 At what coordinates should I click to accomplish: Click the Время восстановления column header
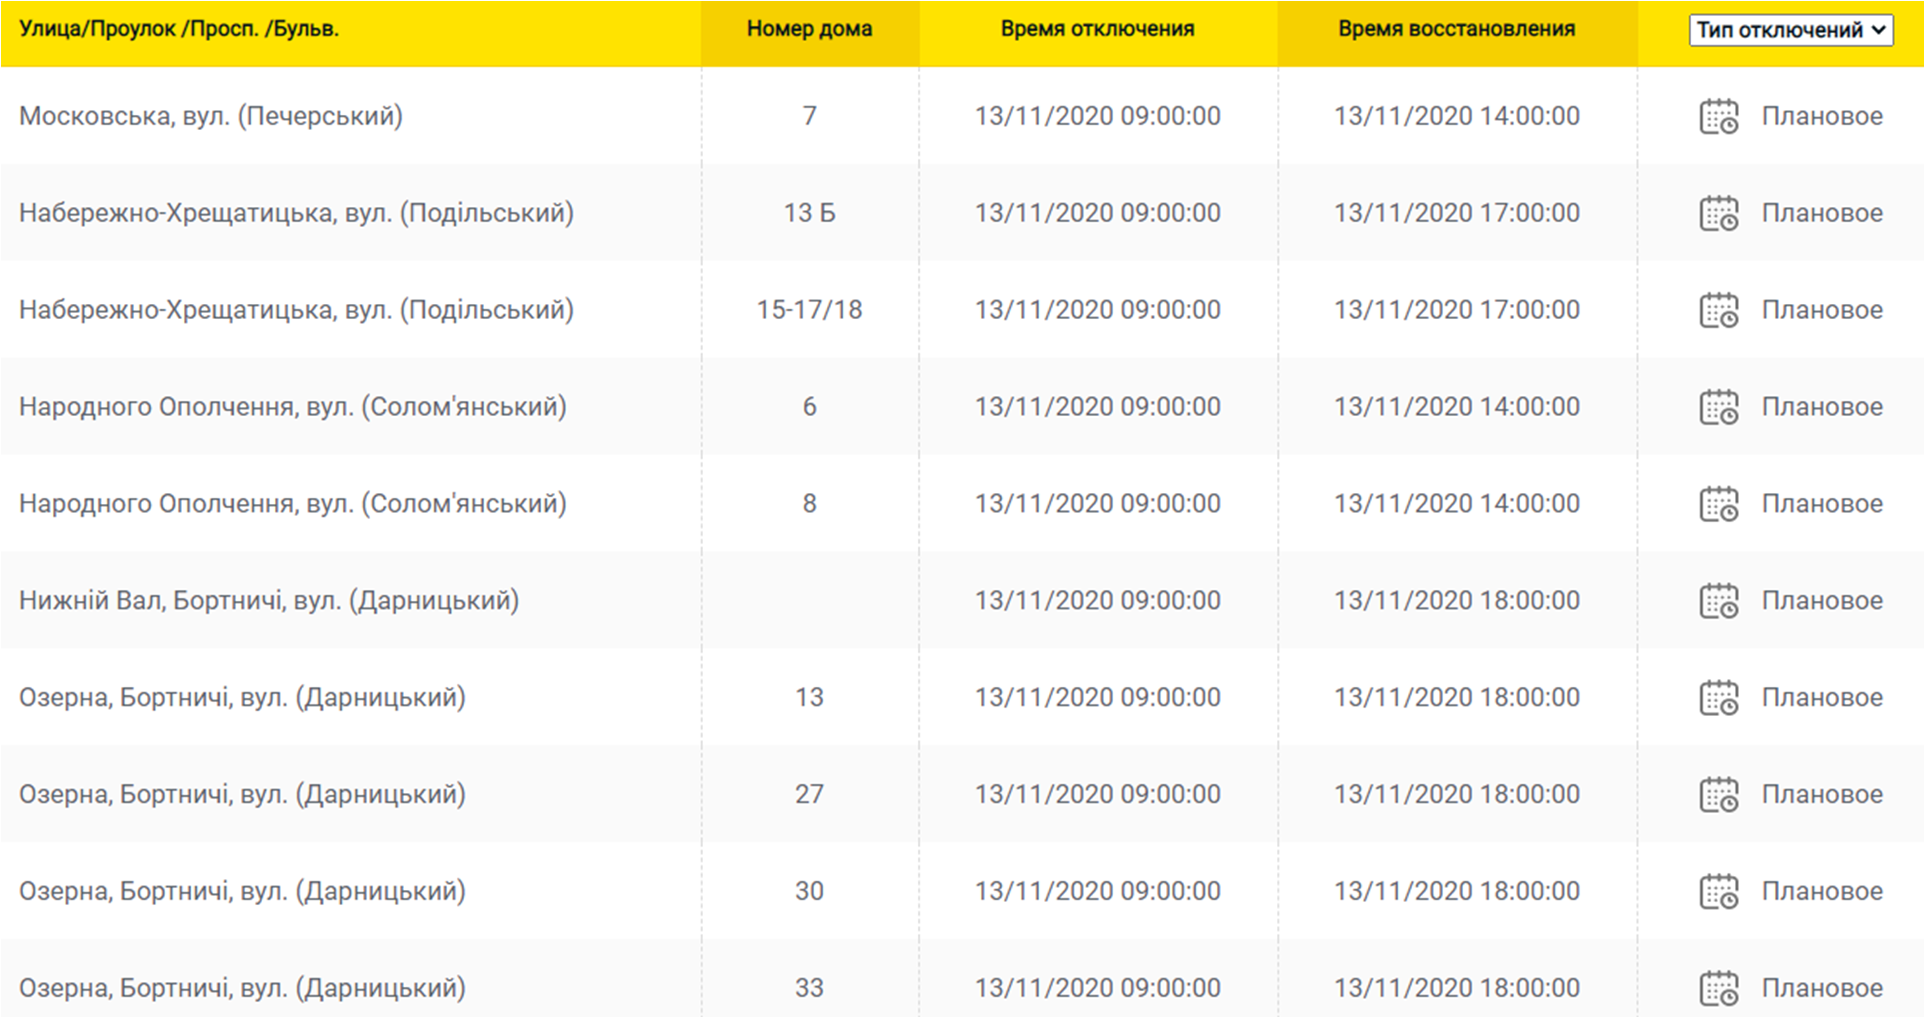1456,29
